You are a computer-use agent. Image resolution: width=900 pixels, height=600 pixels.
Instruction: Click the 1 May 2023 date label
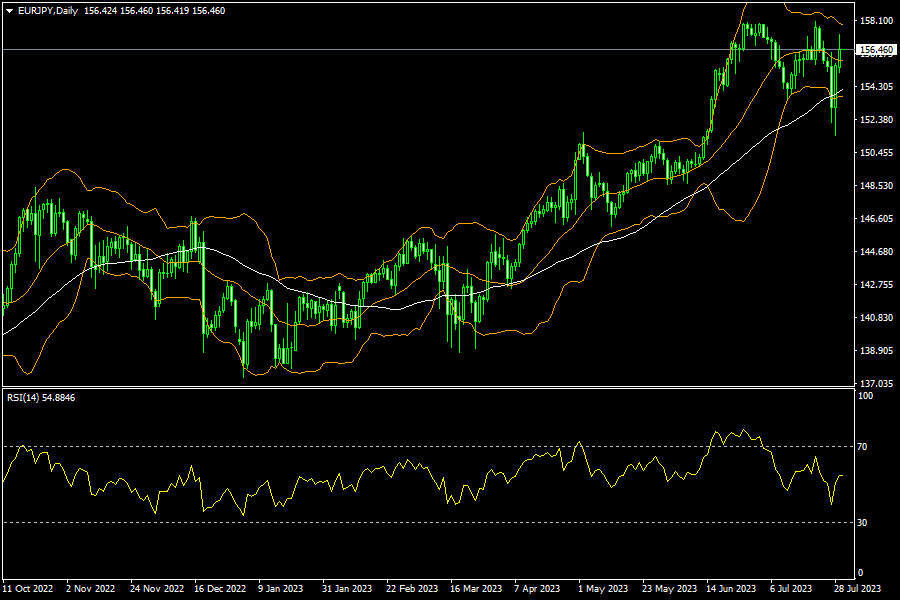[x=603, y=589]
